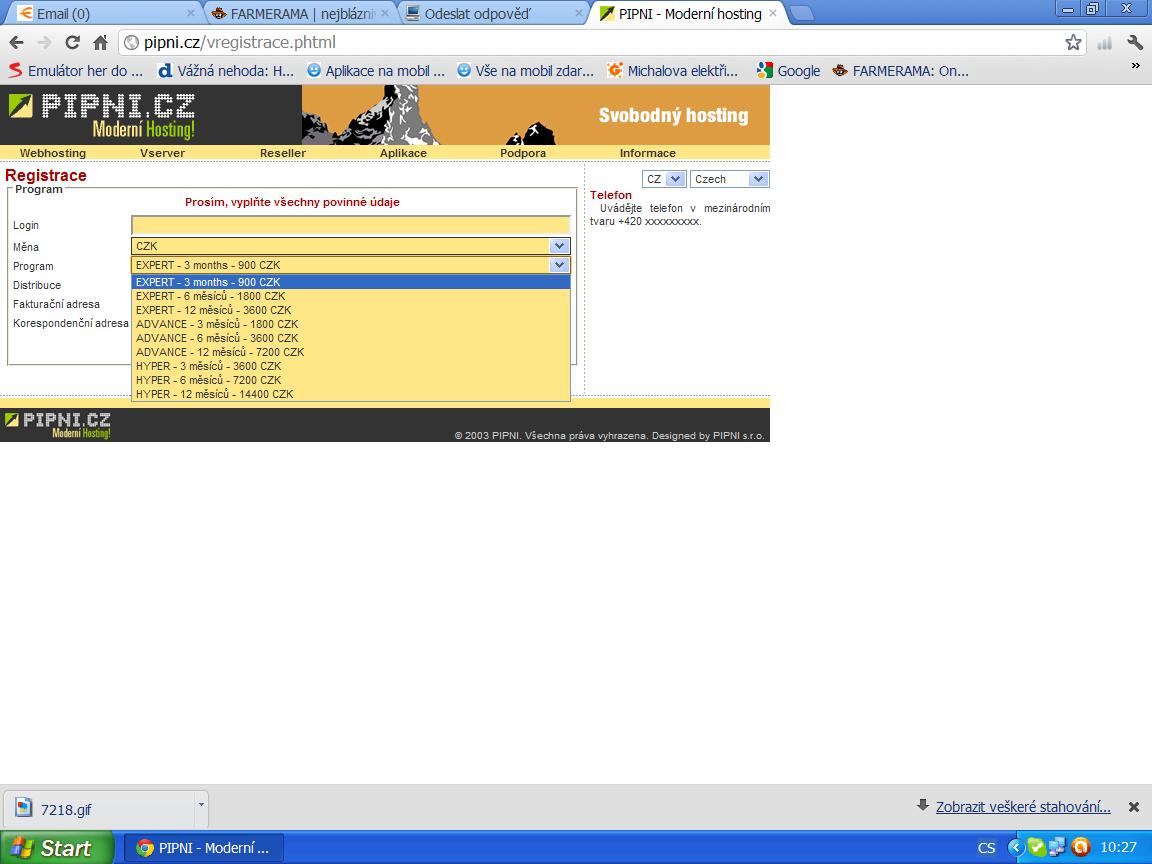Open the FARMERAMA: On... bookmark
1152x864 pixels.
[901, 71]
